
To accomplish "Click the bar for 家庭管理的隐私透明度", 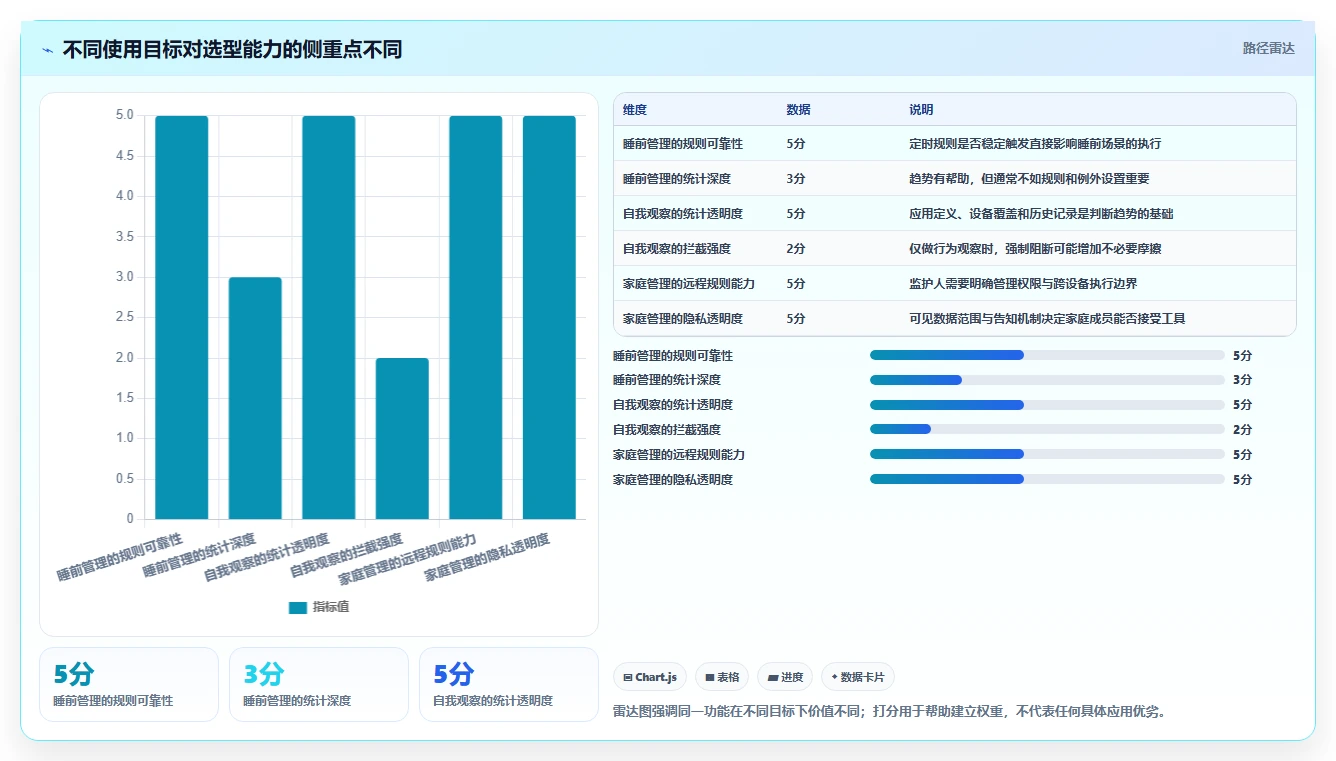I will (x=549, y=317).
